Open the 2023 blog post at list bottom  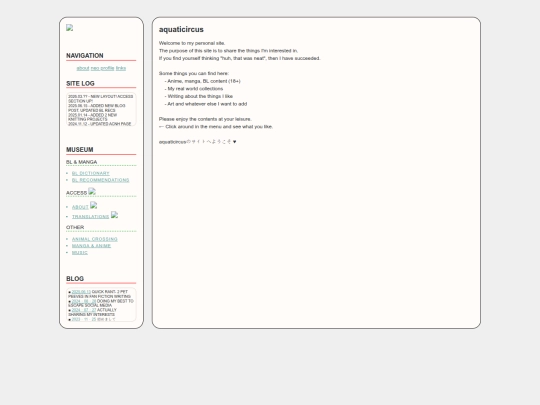(x=84, y=319)
